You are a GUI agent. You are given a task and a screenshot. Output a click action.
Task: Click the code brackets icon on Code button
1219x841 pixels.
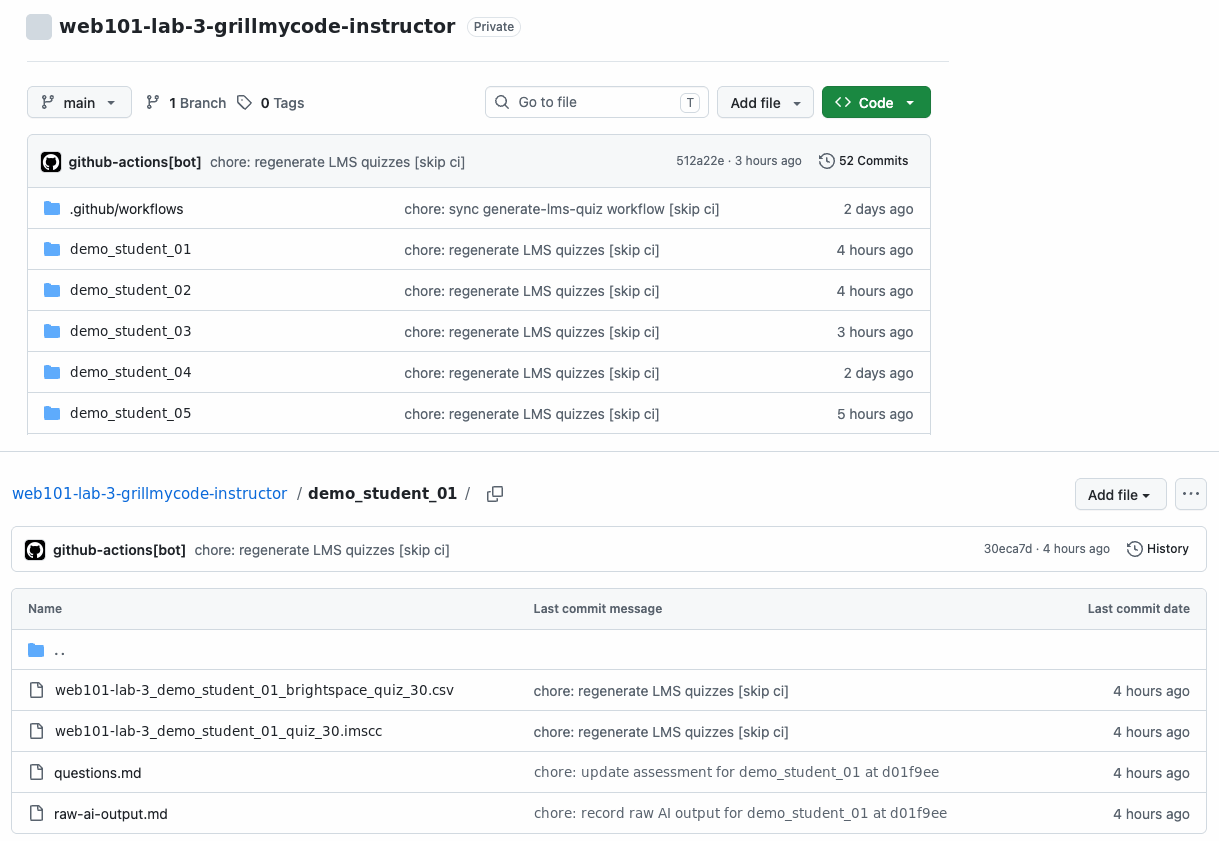coord(843,103)
